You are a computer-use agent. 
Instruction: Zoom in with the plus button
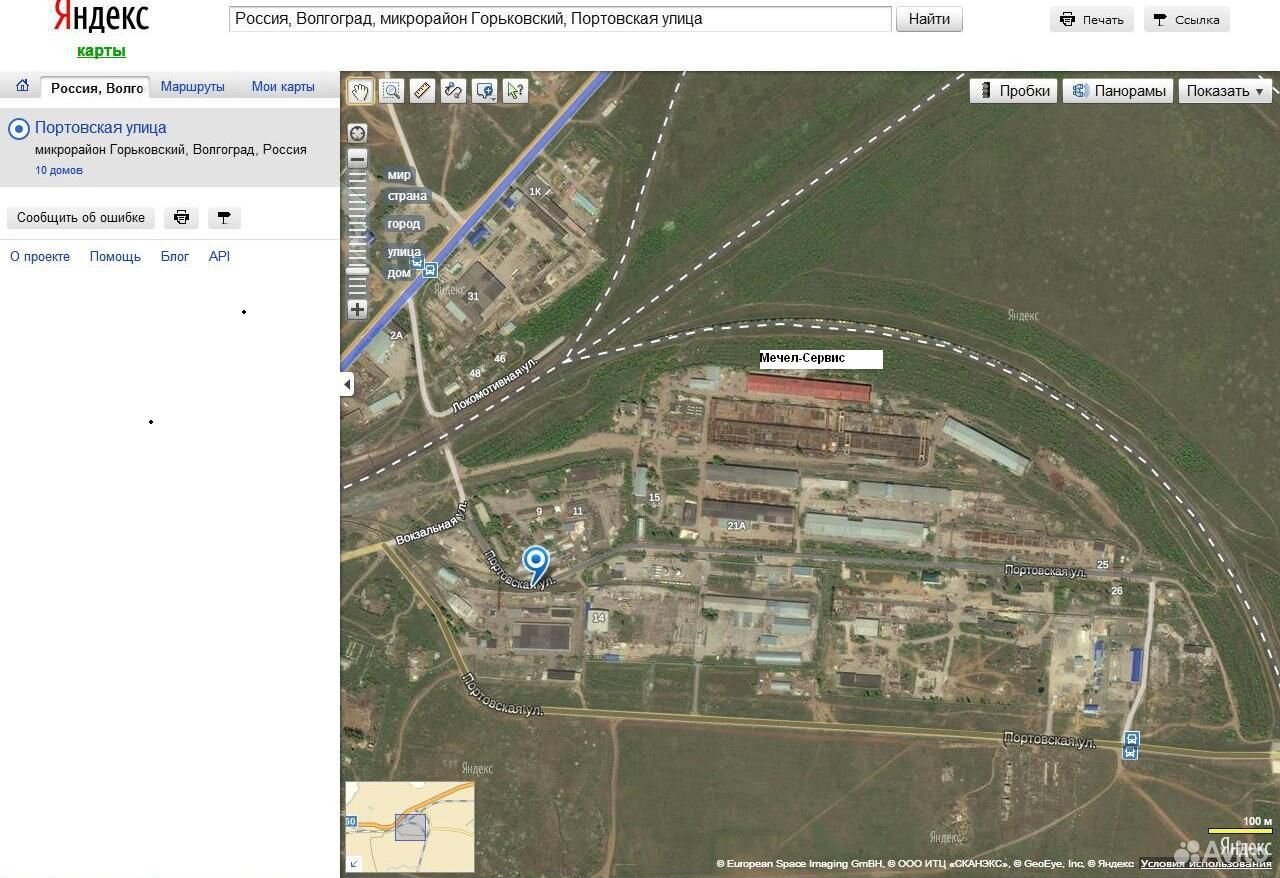tap(357, 310)
